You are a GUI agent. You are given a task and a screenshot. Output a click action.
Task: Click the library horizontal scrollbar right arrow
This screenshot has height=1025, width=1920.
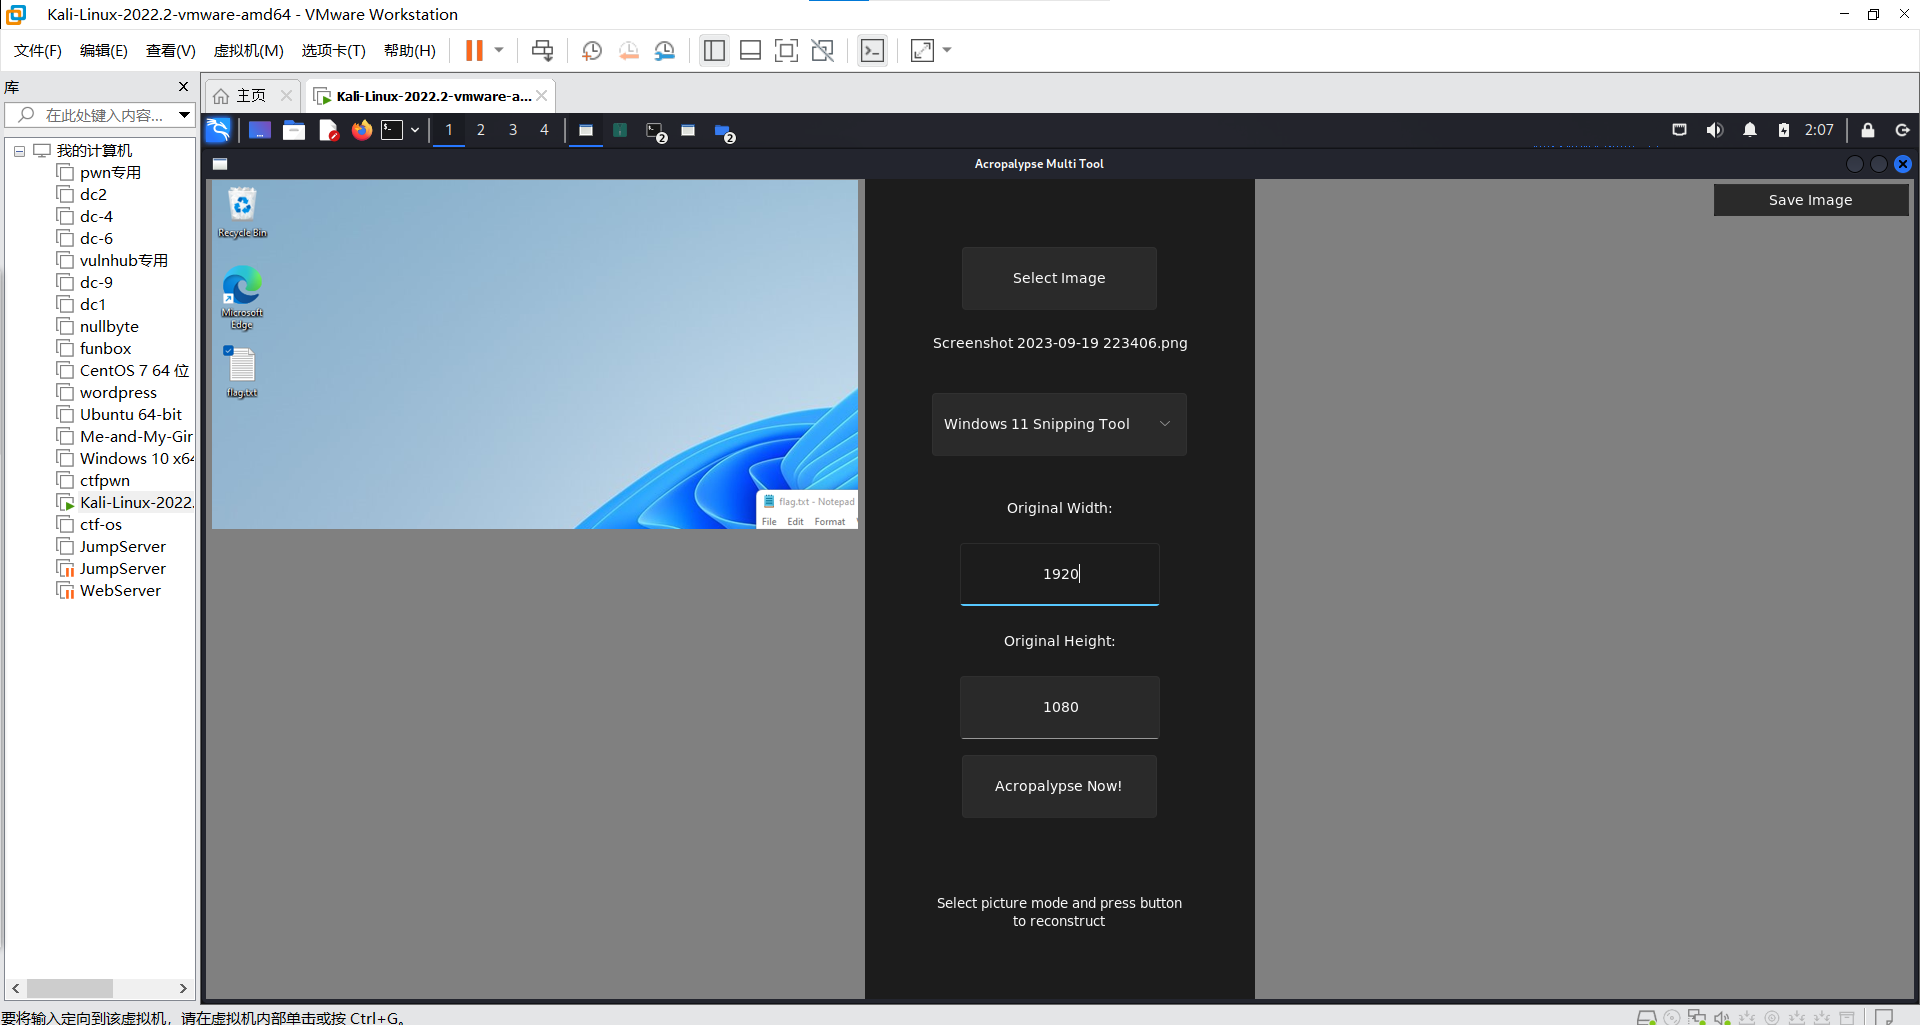coord(183,988)
